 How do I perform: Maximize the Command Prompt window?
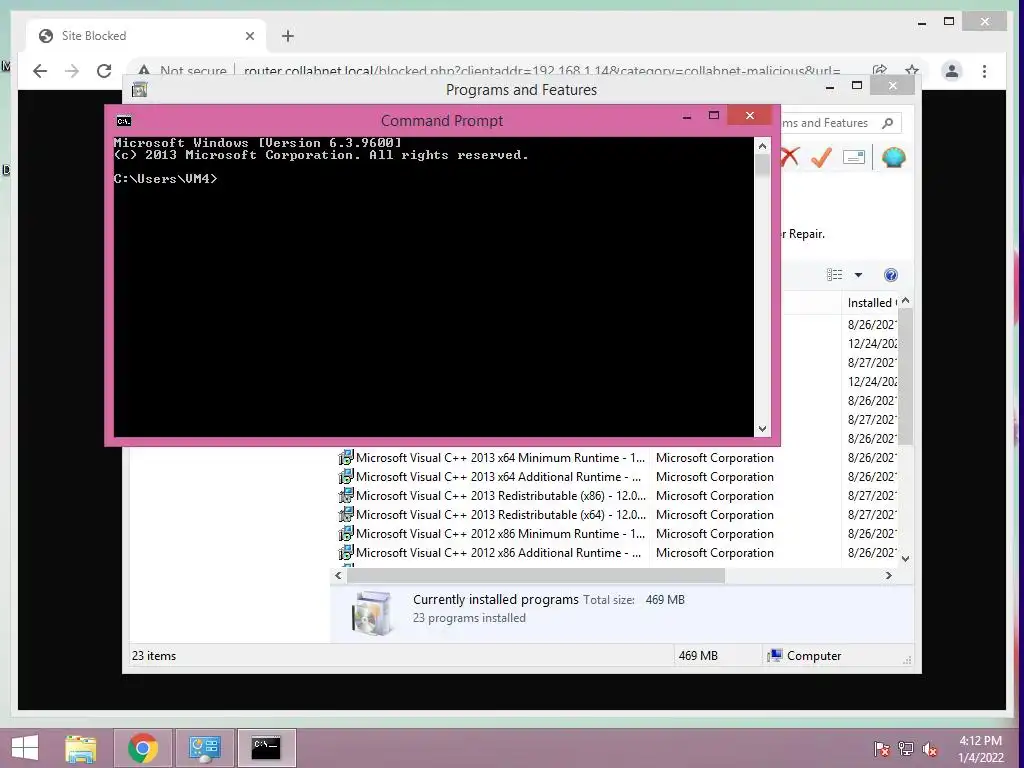pos(714,116)
